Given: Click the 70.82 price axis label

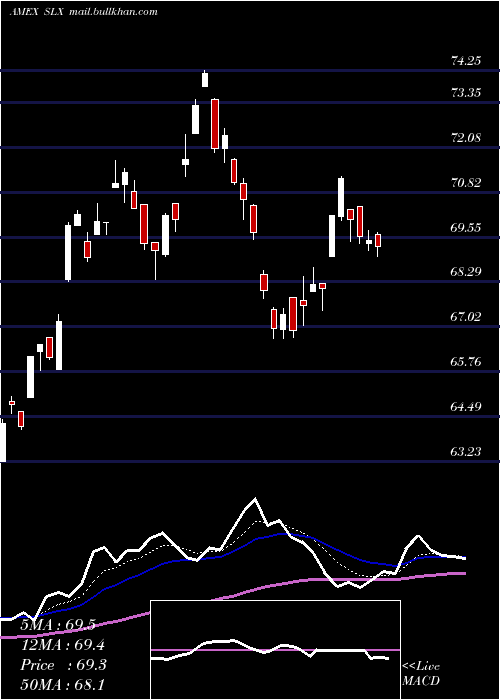Looking at the screenshot, I should tap(466, 183).
